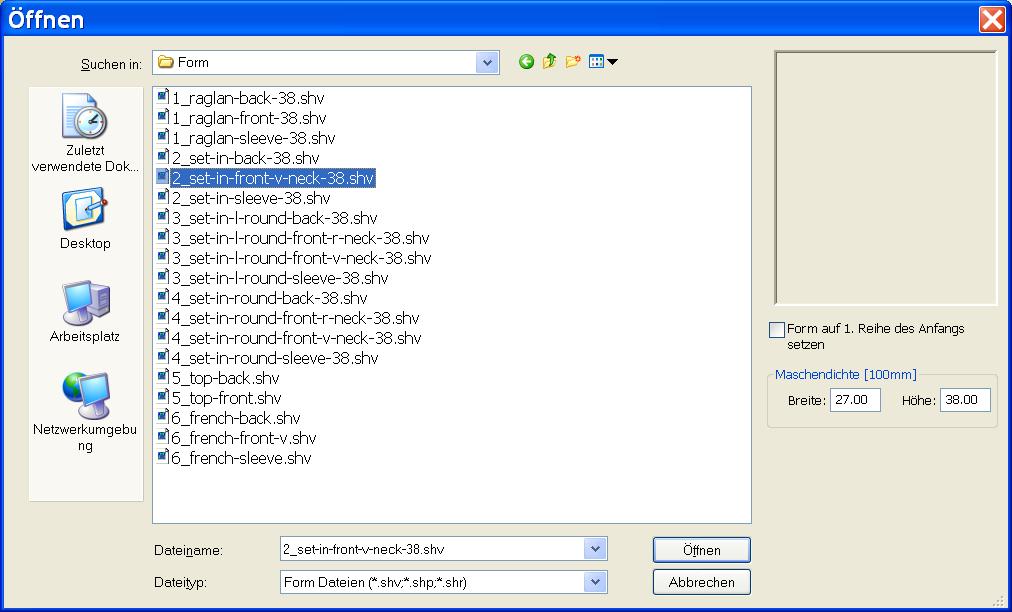Select file 1_raglan-back-38.shv
Viewport: 1012px width, 612px height.
pyautogui.click(x=248, y=98)
